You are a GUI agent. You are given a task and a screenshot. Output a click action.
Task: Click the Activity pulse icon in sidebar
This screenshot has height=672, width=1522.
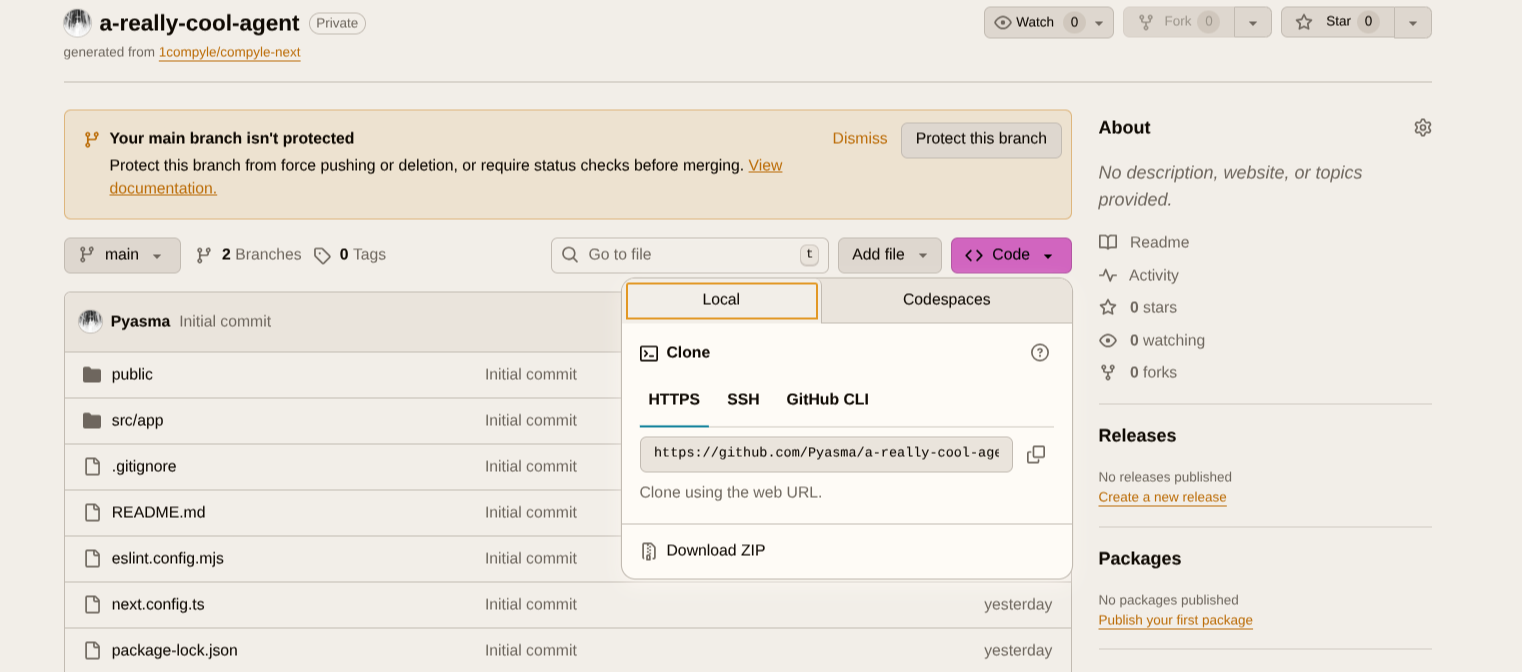point(1108,275)
